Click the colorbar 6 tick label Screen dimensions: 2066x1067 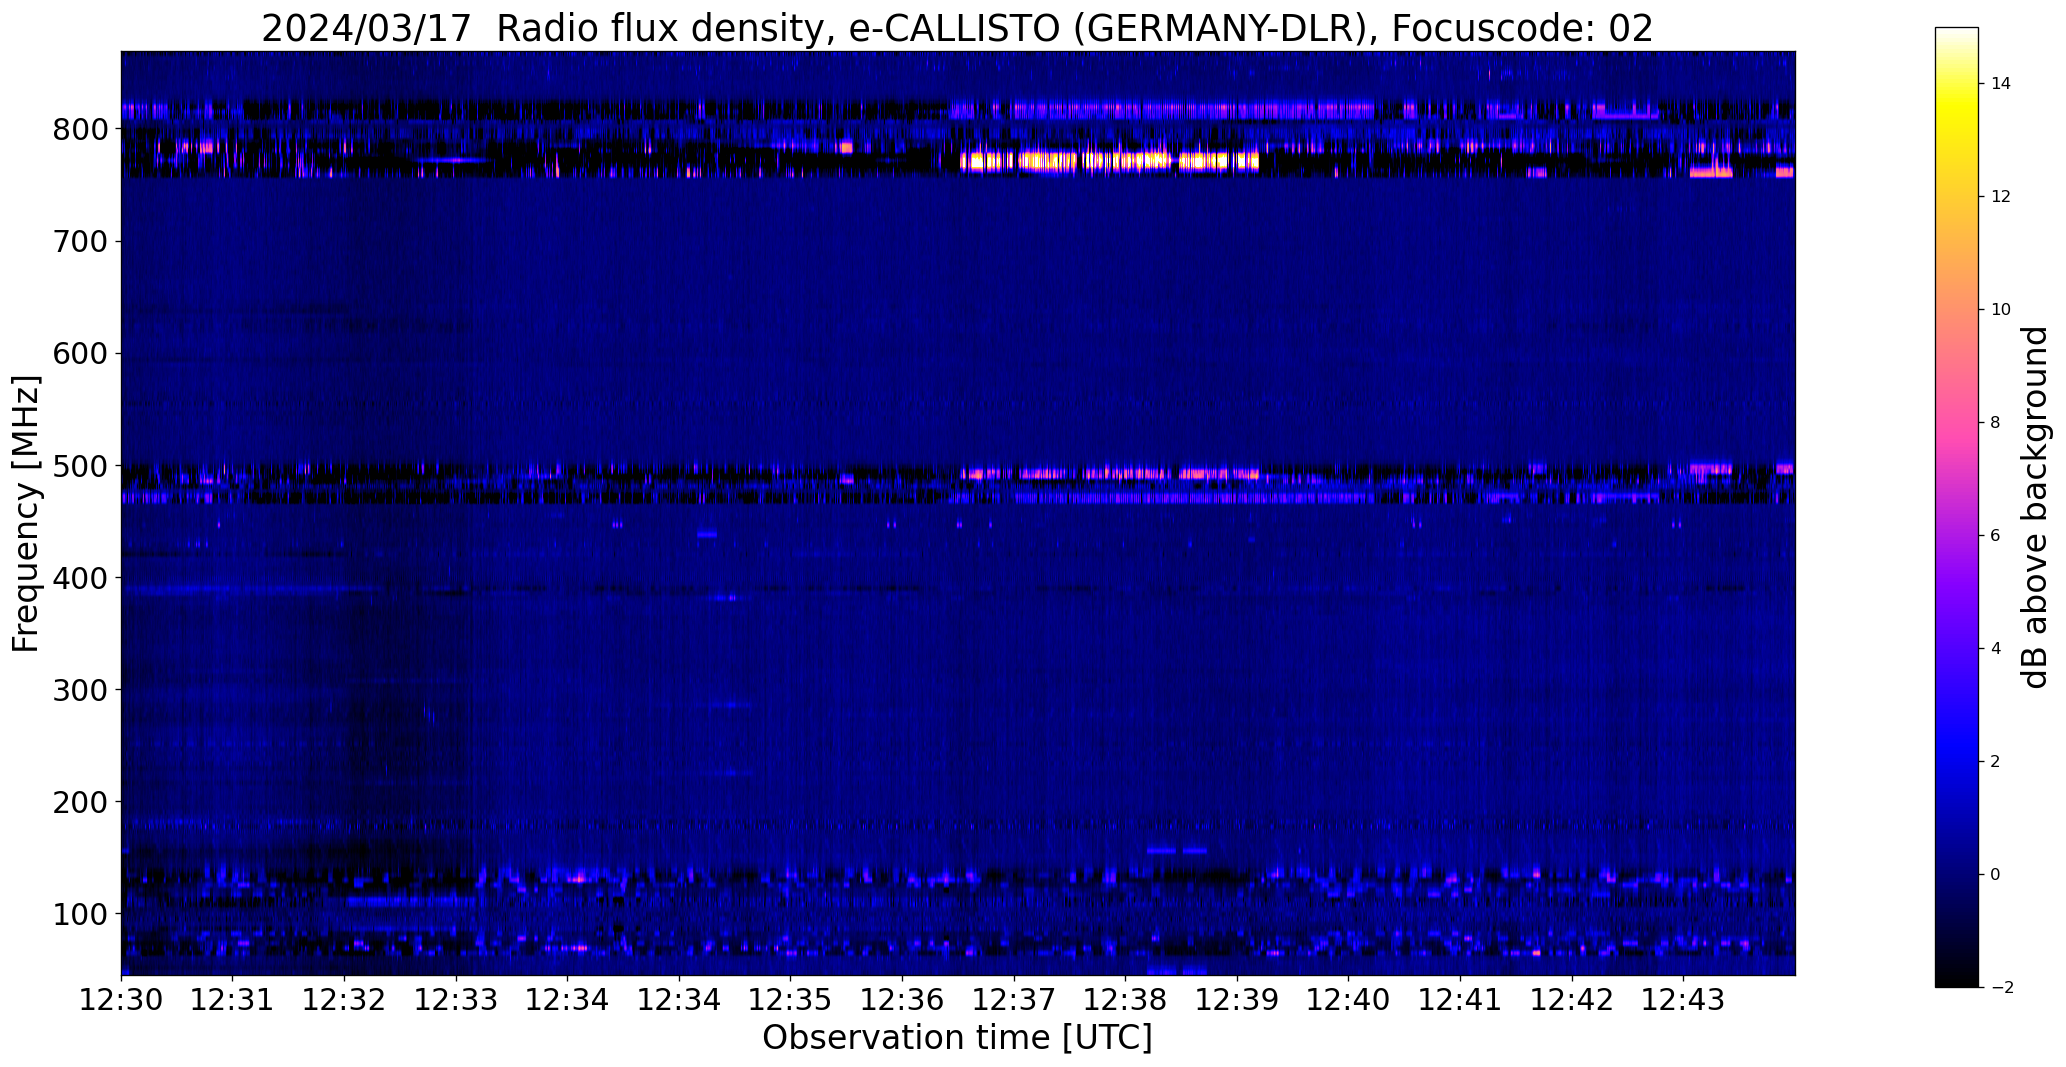coord(1996,536)
